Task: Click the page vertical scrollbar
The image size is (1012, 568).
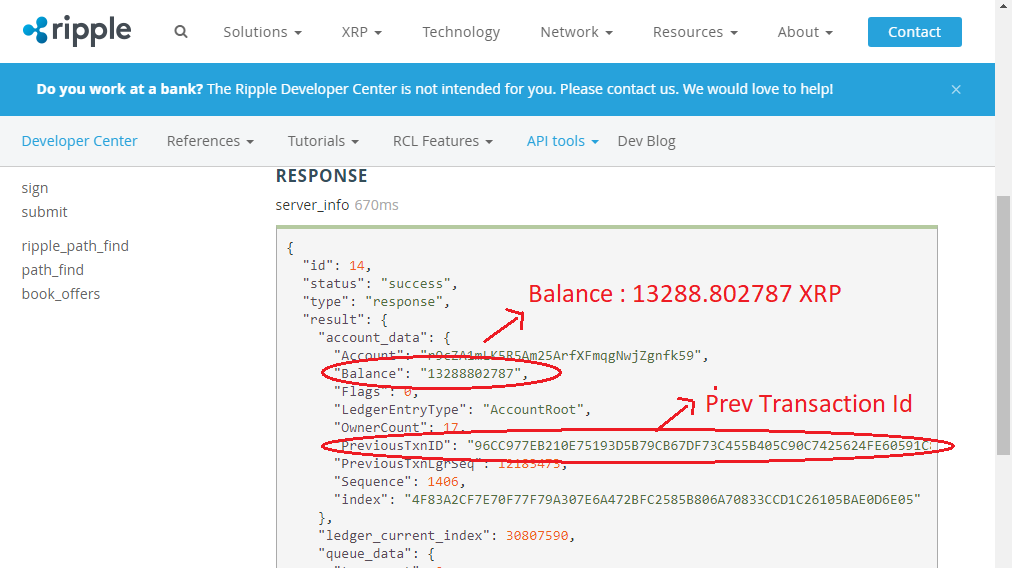Action: pyautogui.click(x=1003, y=325)
